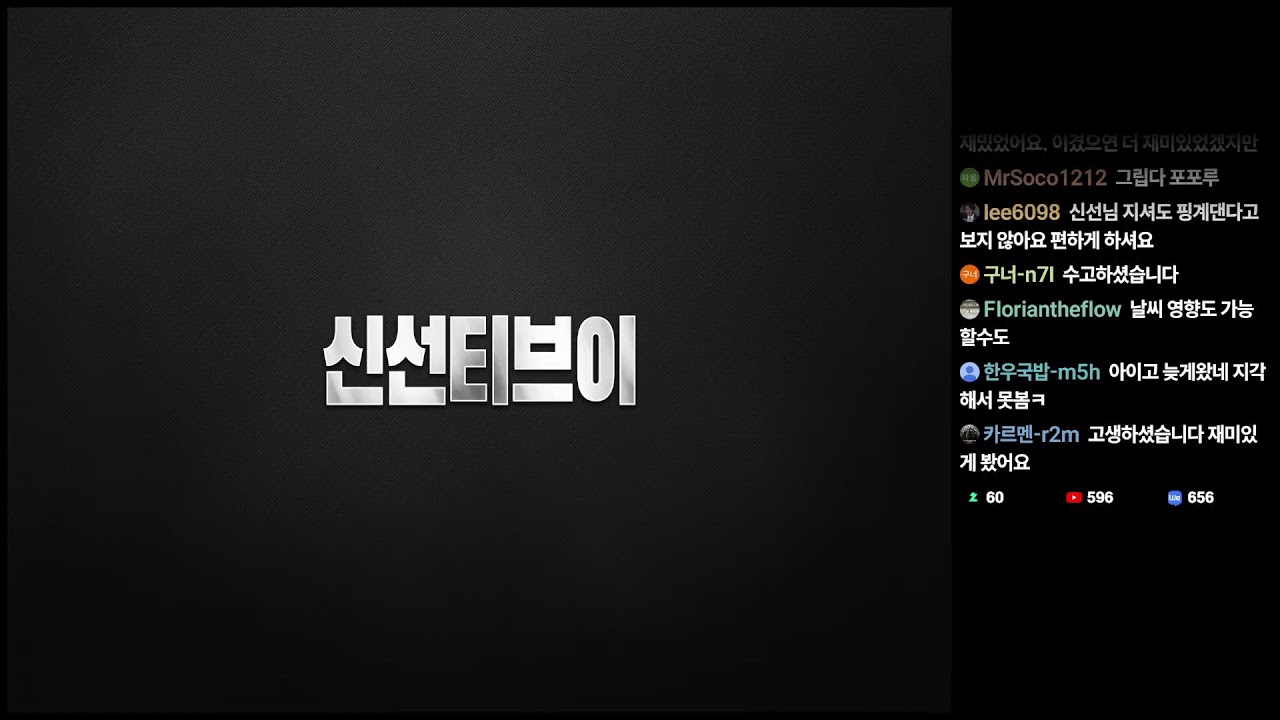Click MrSoco1212's avatar icon
The height and width of the screenshot is (720, 1280).
pyautogui.click(x=969, y=178)
